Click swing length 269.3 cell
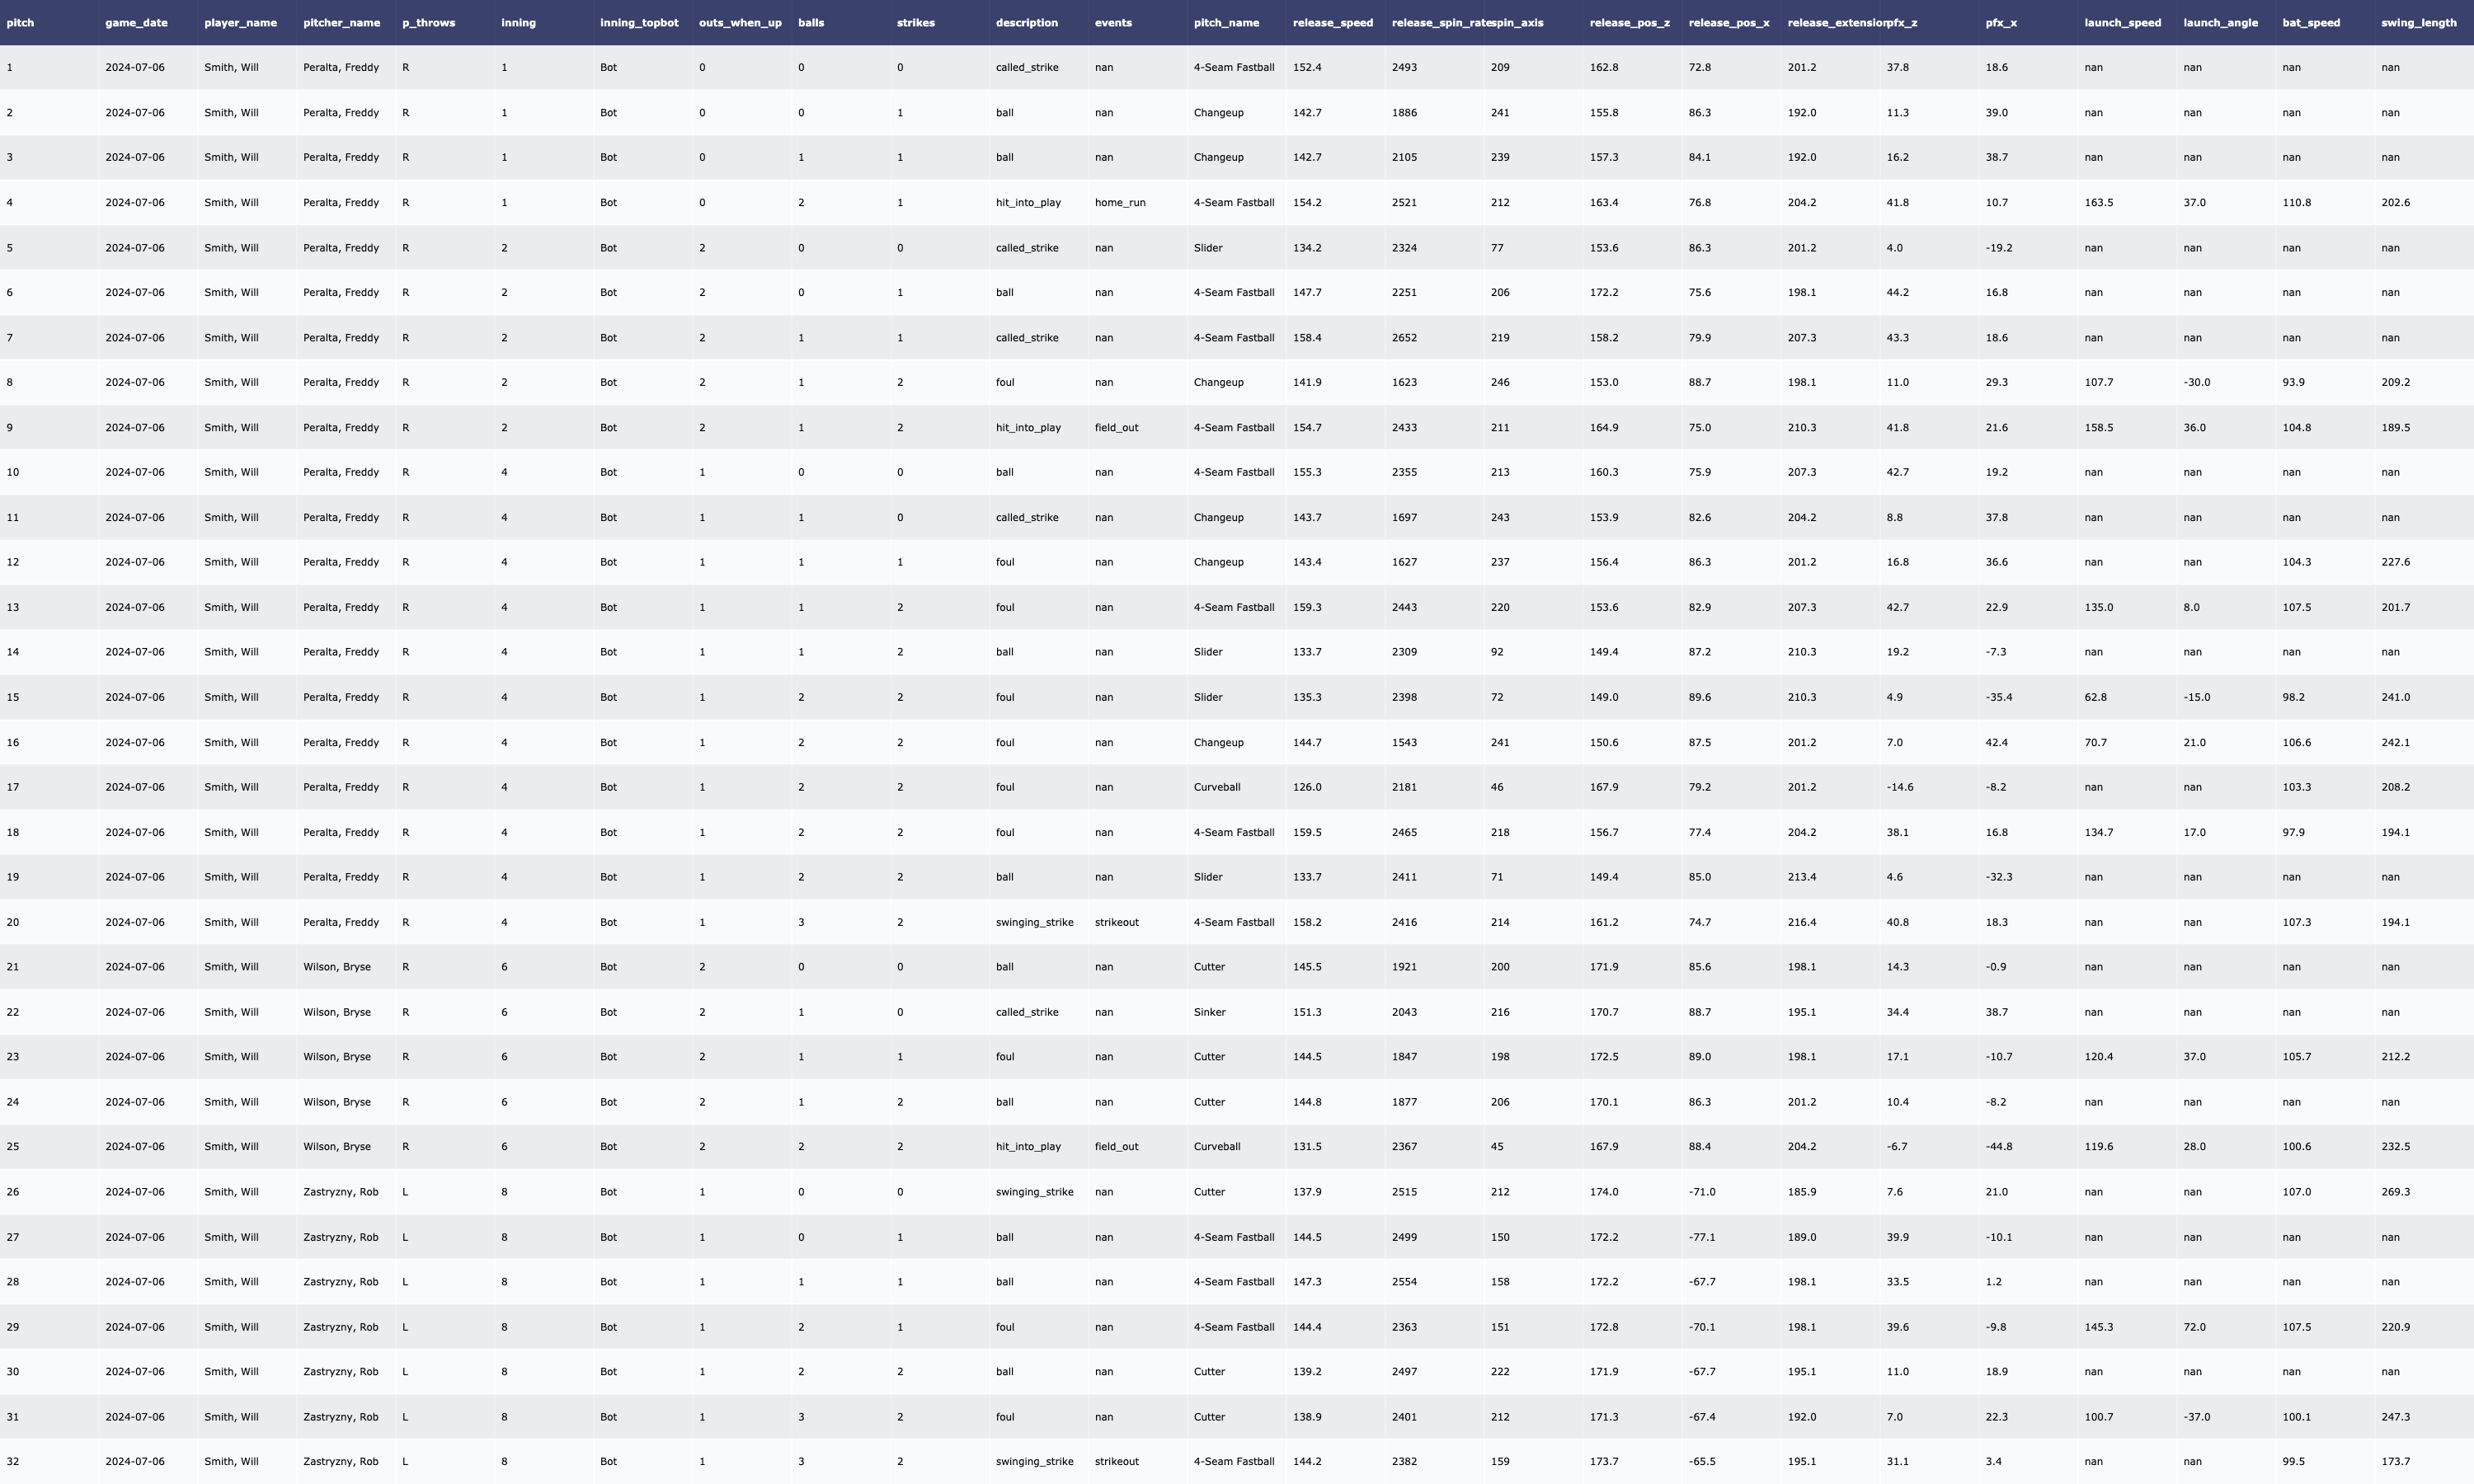This screenshot has height=1484, width=2474. (2395, 1192)
